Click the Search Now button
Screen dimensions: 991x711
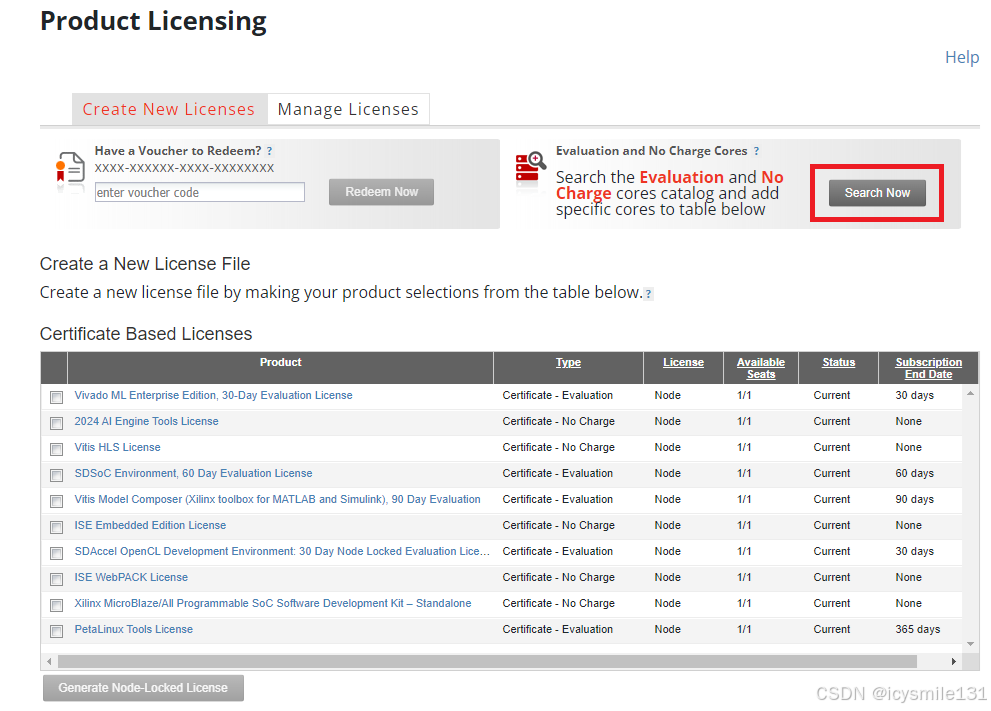877,193
